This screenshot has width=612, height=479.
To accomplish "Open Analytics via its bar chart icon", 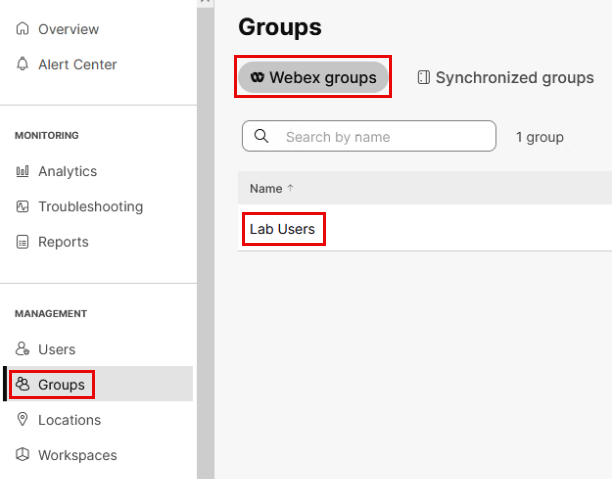I will click(x=23, y=172).
